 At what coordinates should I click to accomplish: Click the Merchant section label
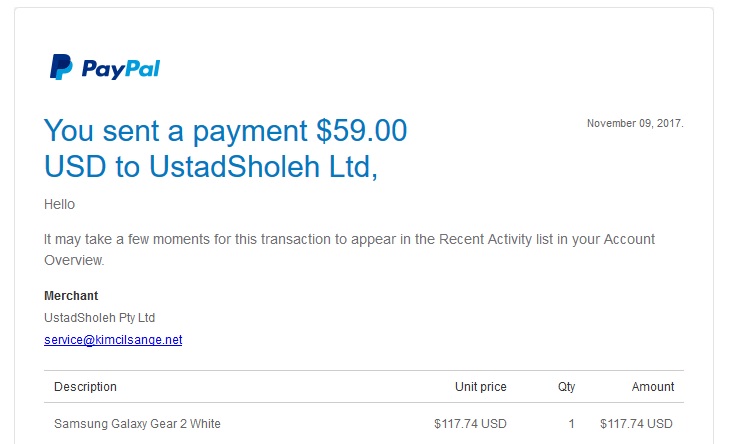(x=71, y=296)
